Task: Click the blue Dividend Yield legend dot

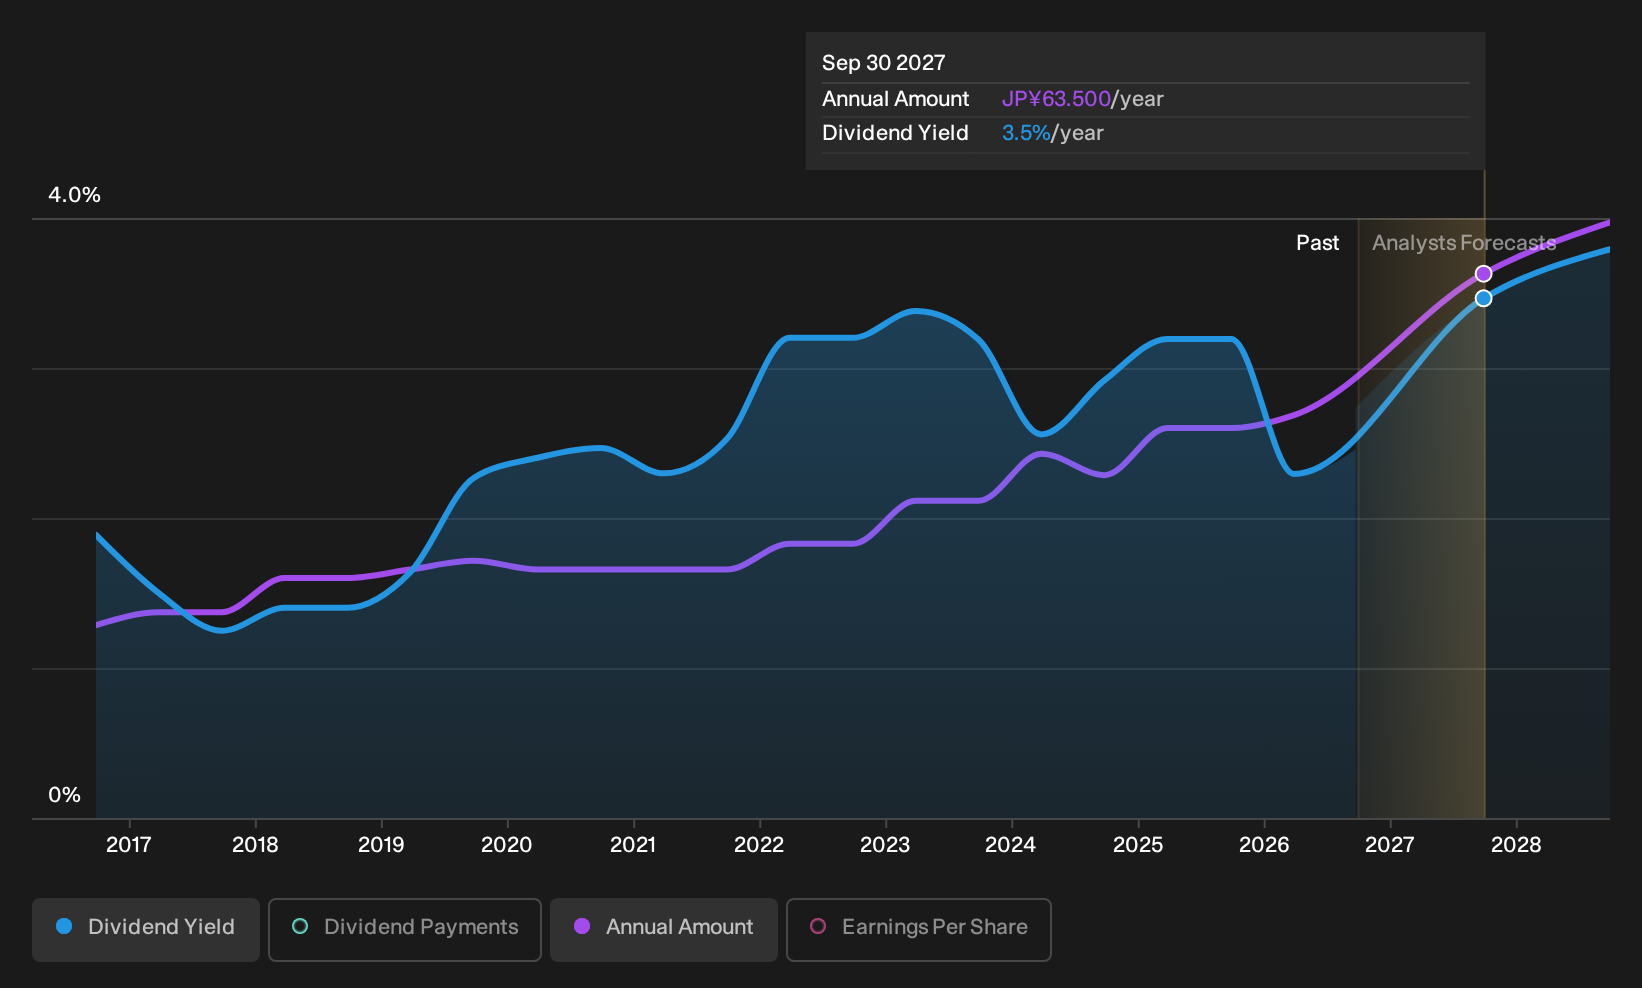Action: tap(64, 927)
